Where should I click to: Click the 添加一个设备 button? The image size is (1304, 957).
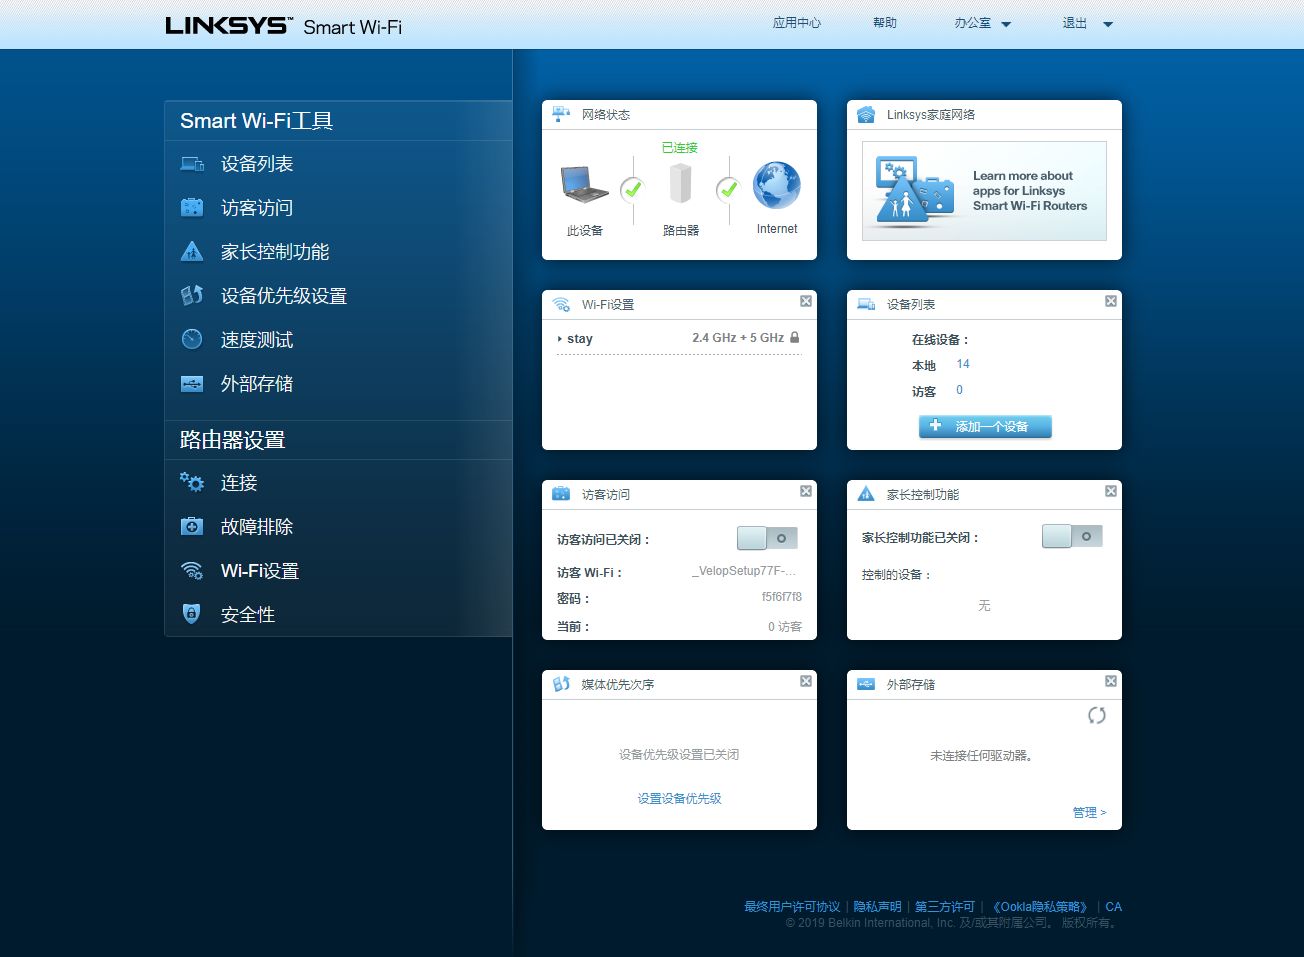985,427
